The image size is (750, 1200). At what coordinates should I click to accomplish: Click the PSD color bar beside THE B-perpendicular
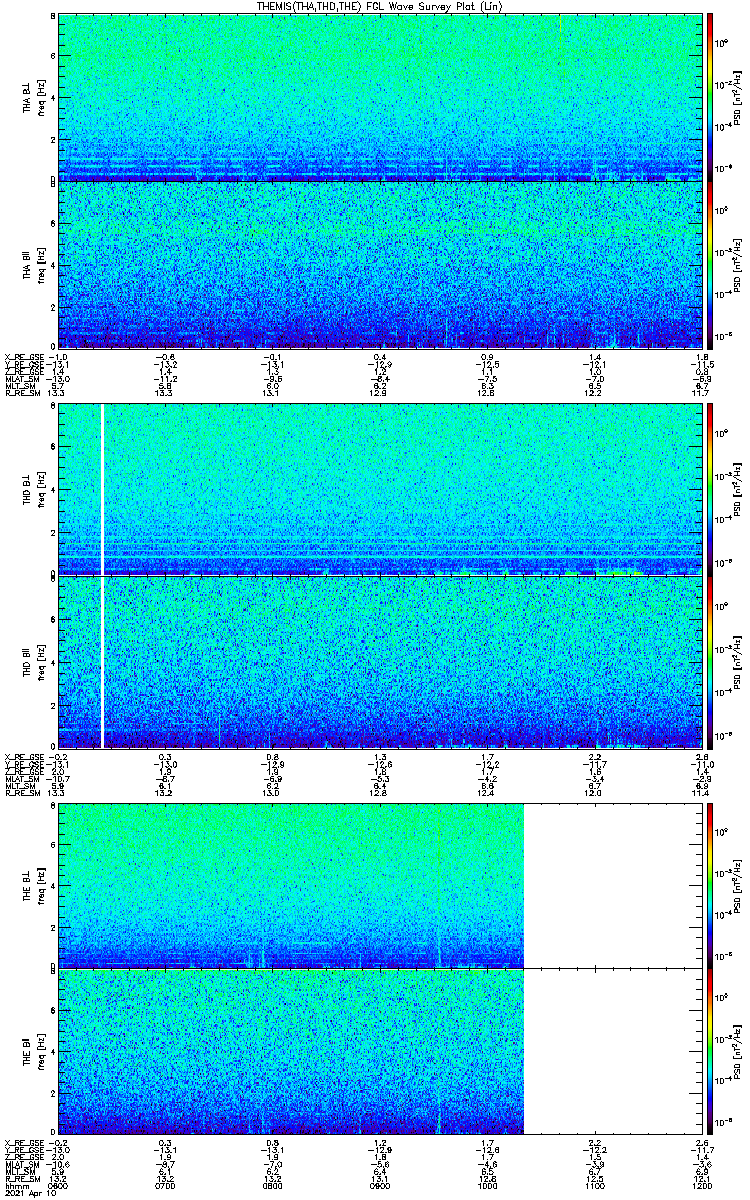pos(710,885)
